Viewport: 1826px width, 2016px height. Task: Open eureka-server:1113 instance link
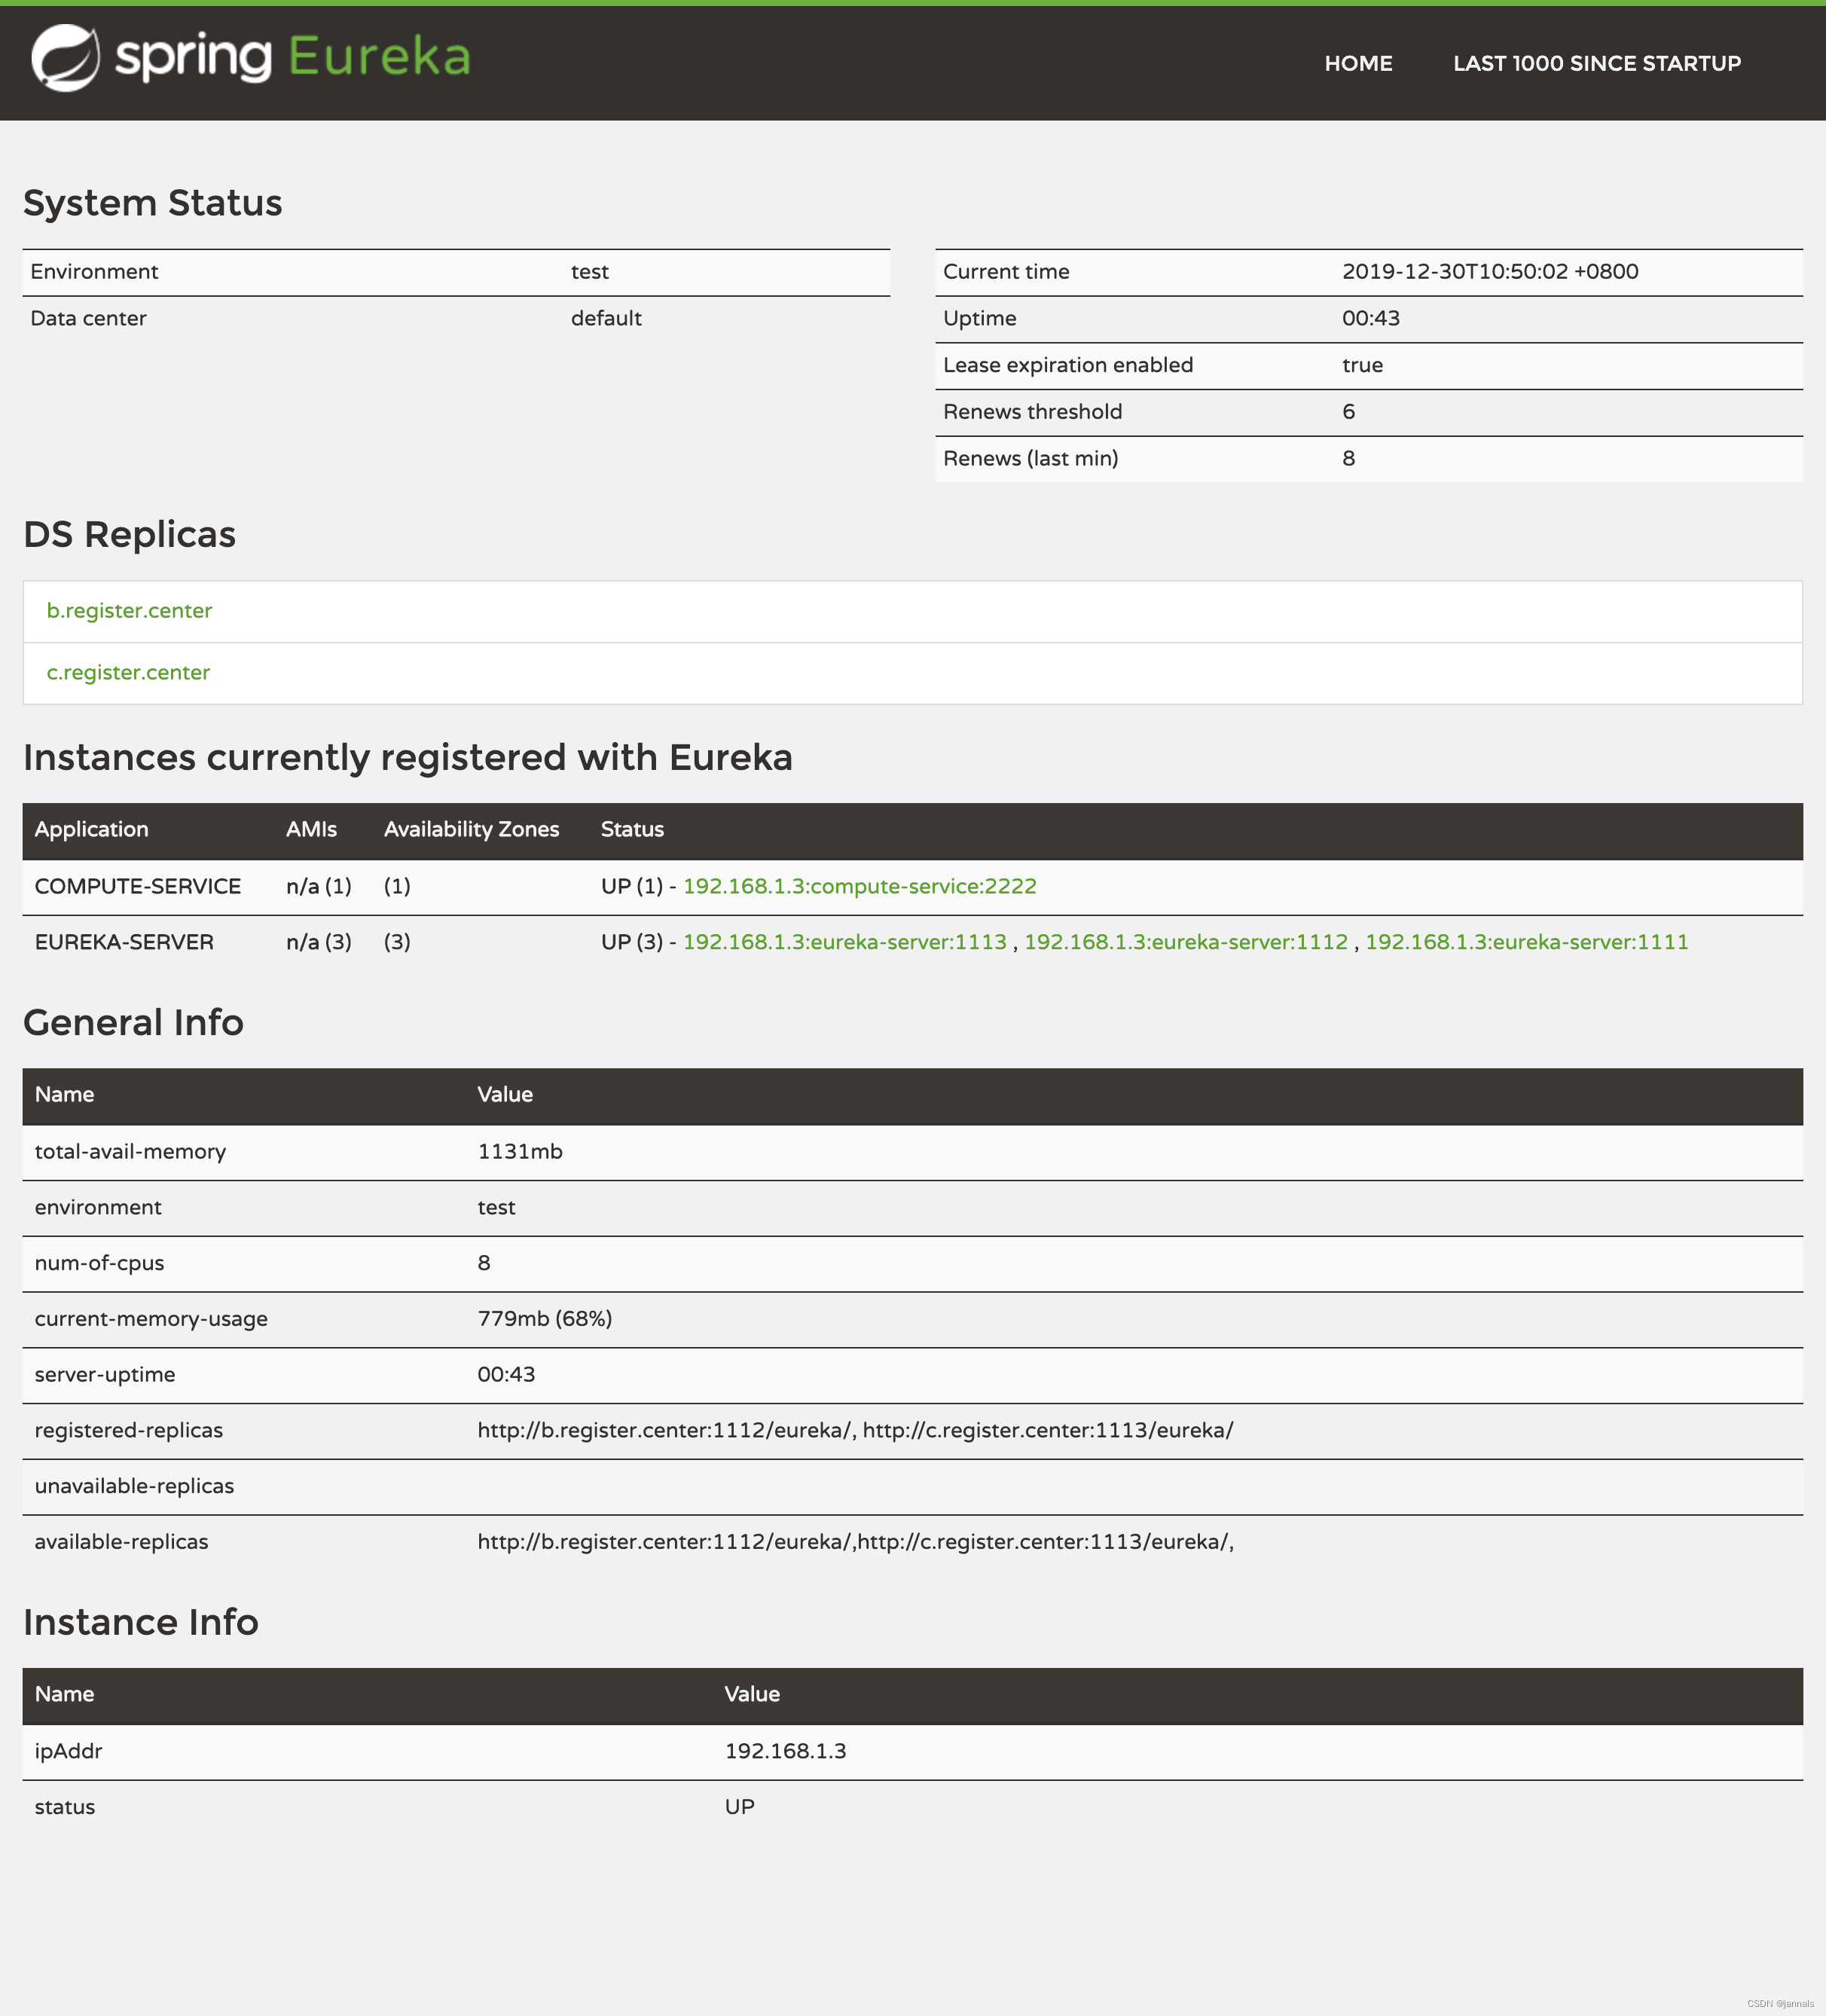click(x=844, y=943)
